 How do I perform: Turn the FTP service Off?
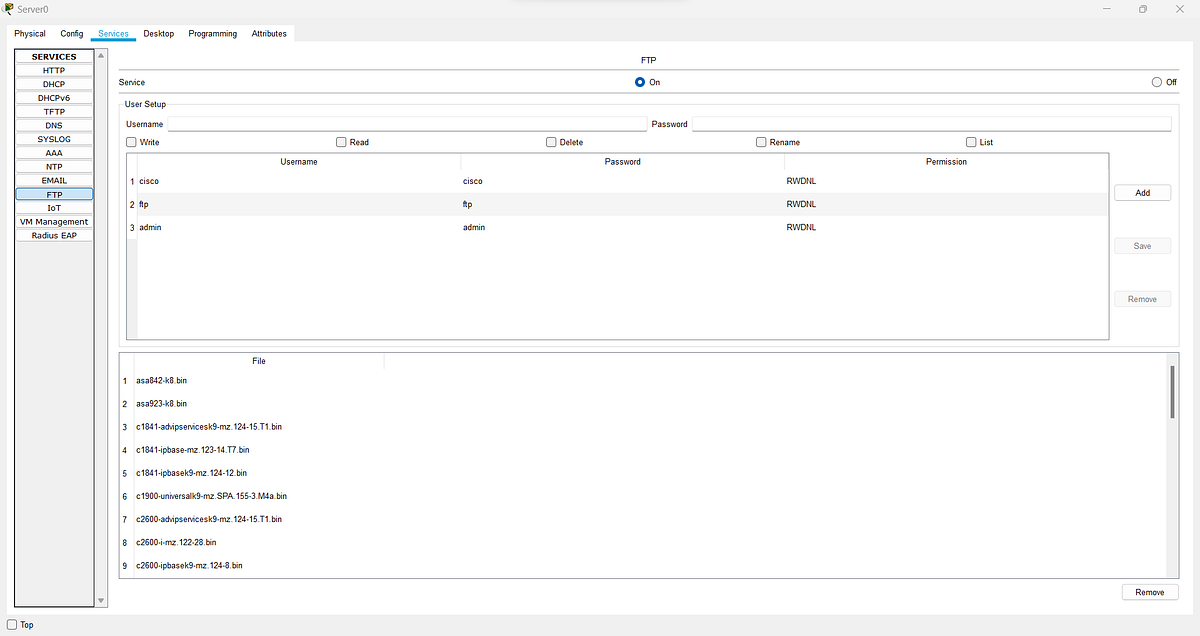coord(1157,82)
